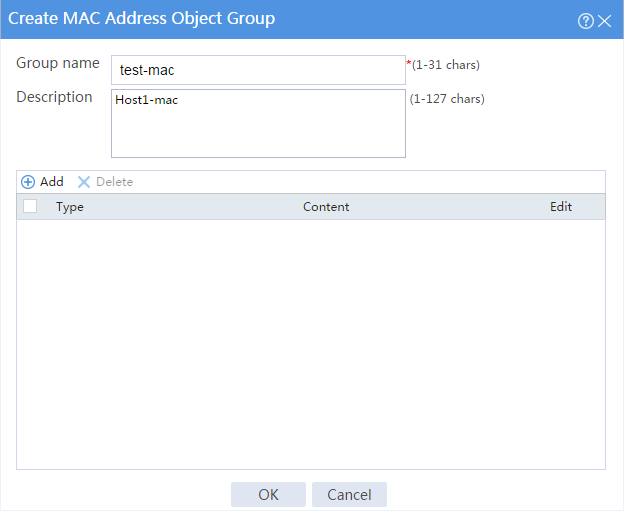Click the Group name label
Screen dimensions: 624x511
point(58,63)
